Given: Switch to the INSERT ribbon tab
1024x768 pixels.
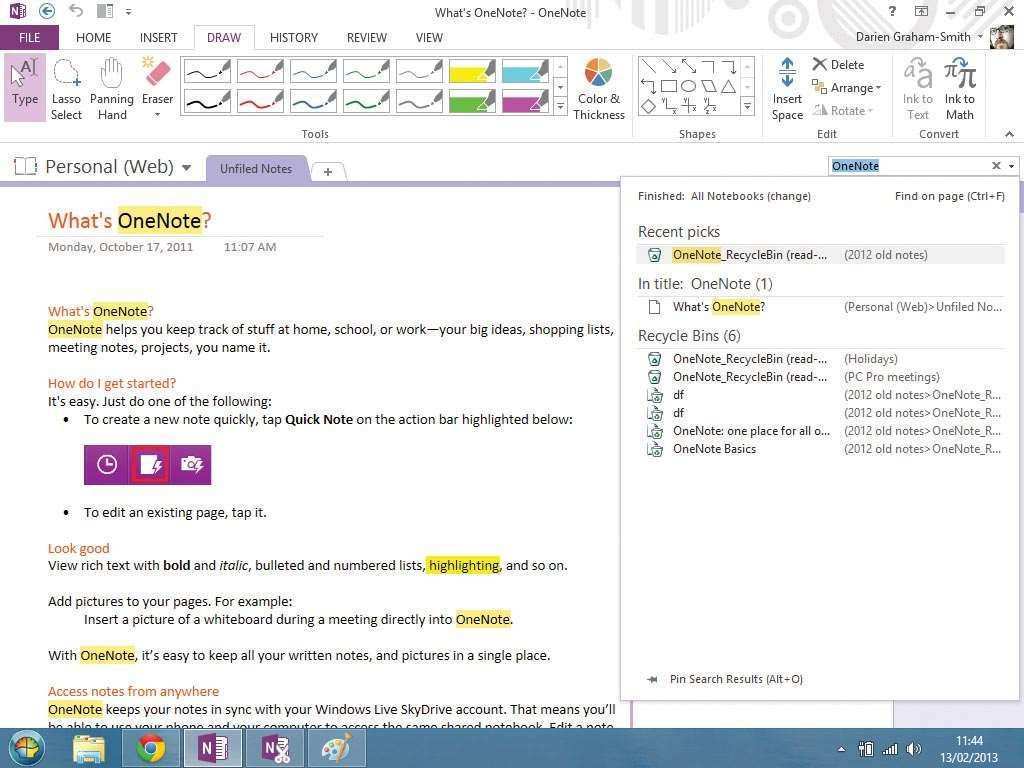Looking at the screenshot, I should tap(158, 38).
